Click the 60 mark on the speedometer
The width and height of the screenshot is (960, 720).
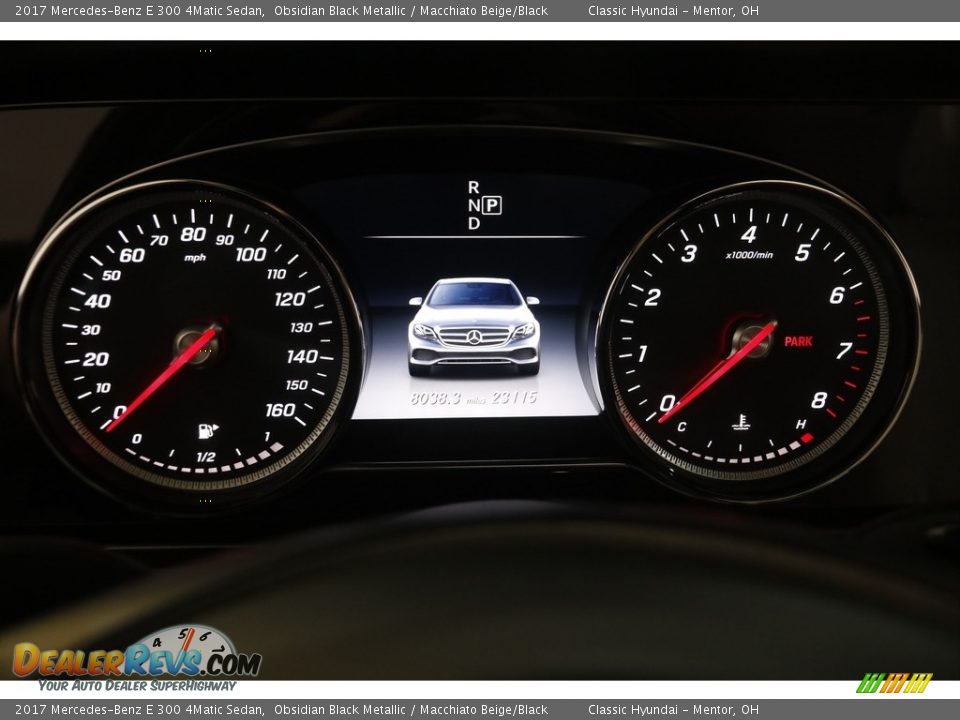(132, 255)
